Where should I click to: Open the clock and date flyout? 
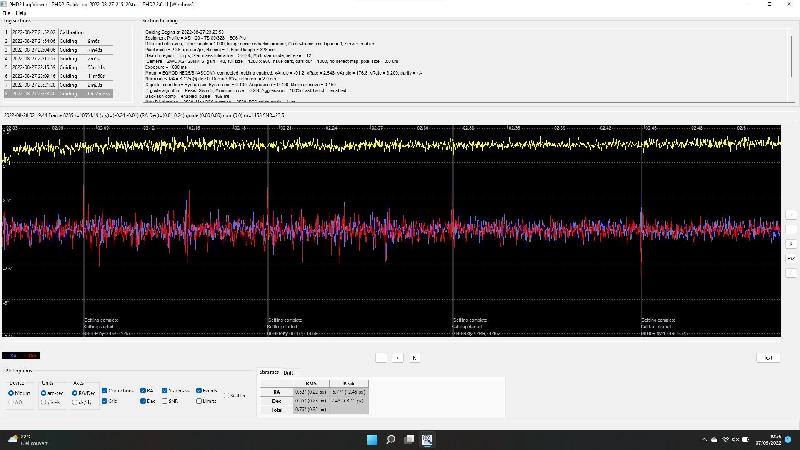click(x=768, y=440)
